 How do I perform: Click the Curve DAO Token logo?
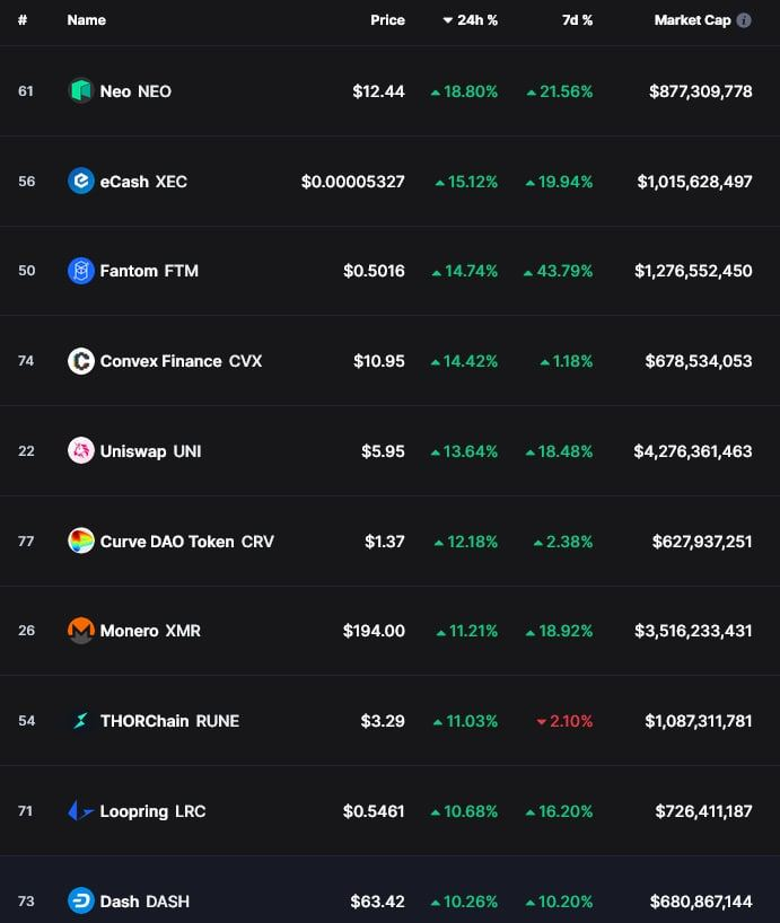pos(81,541)
